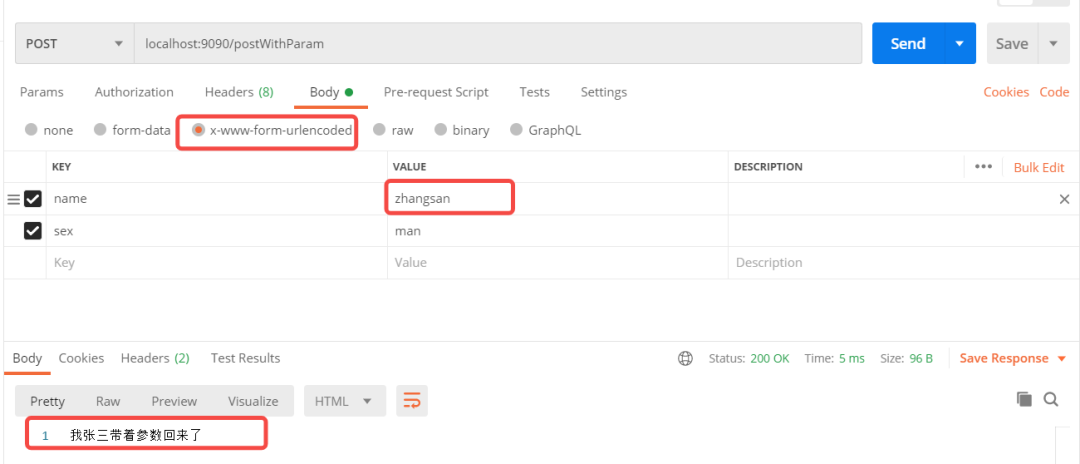Toggle the line wrap icon
The height and width of the screenshot is (464, 1080).
[x=412, y=401]
